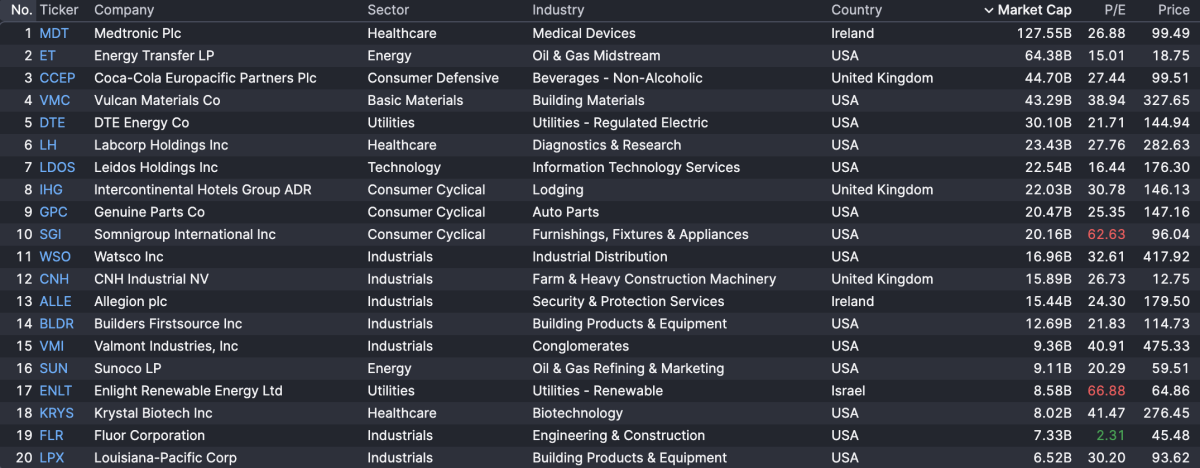Select the Fluor Corporation company row
This screenshot has width=1200, height=468.
[149, 435]
